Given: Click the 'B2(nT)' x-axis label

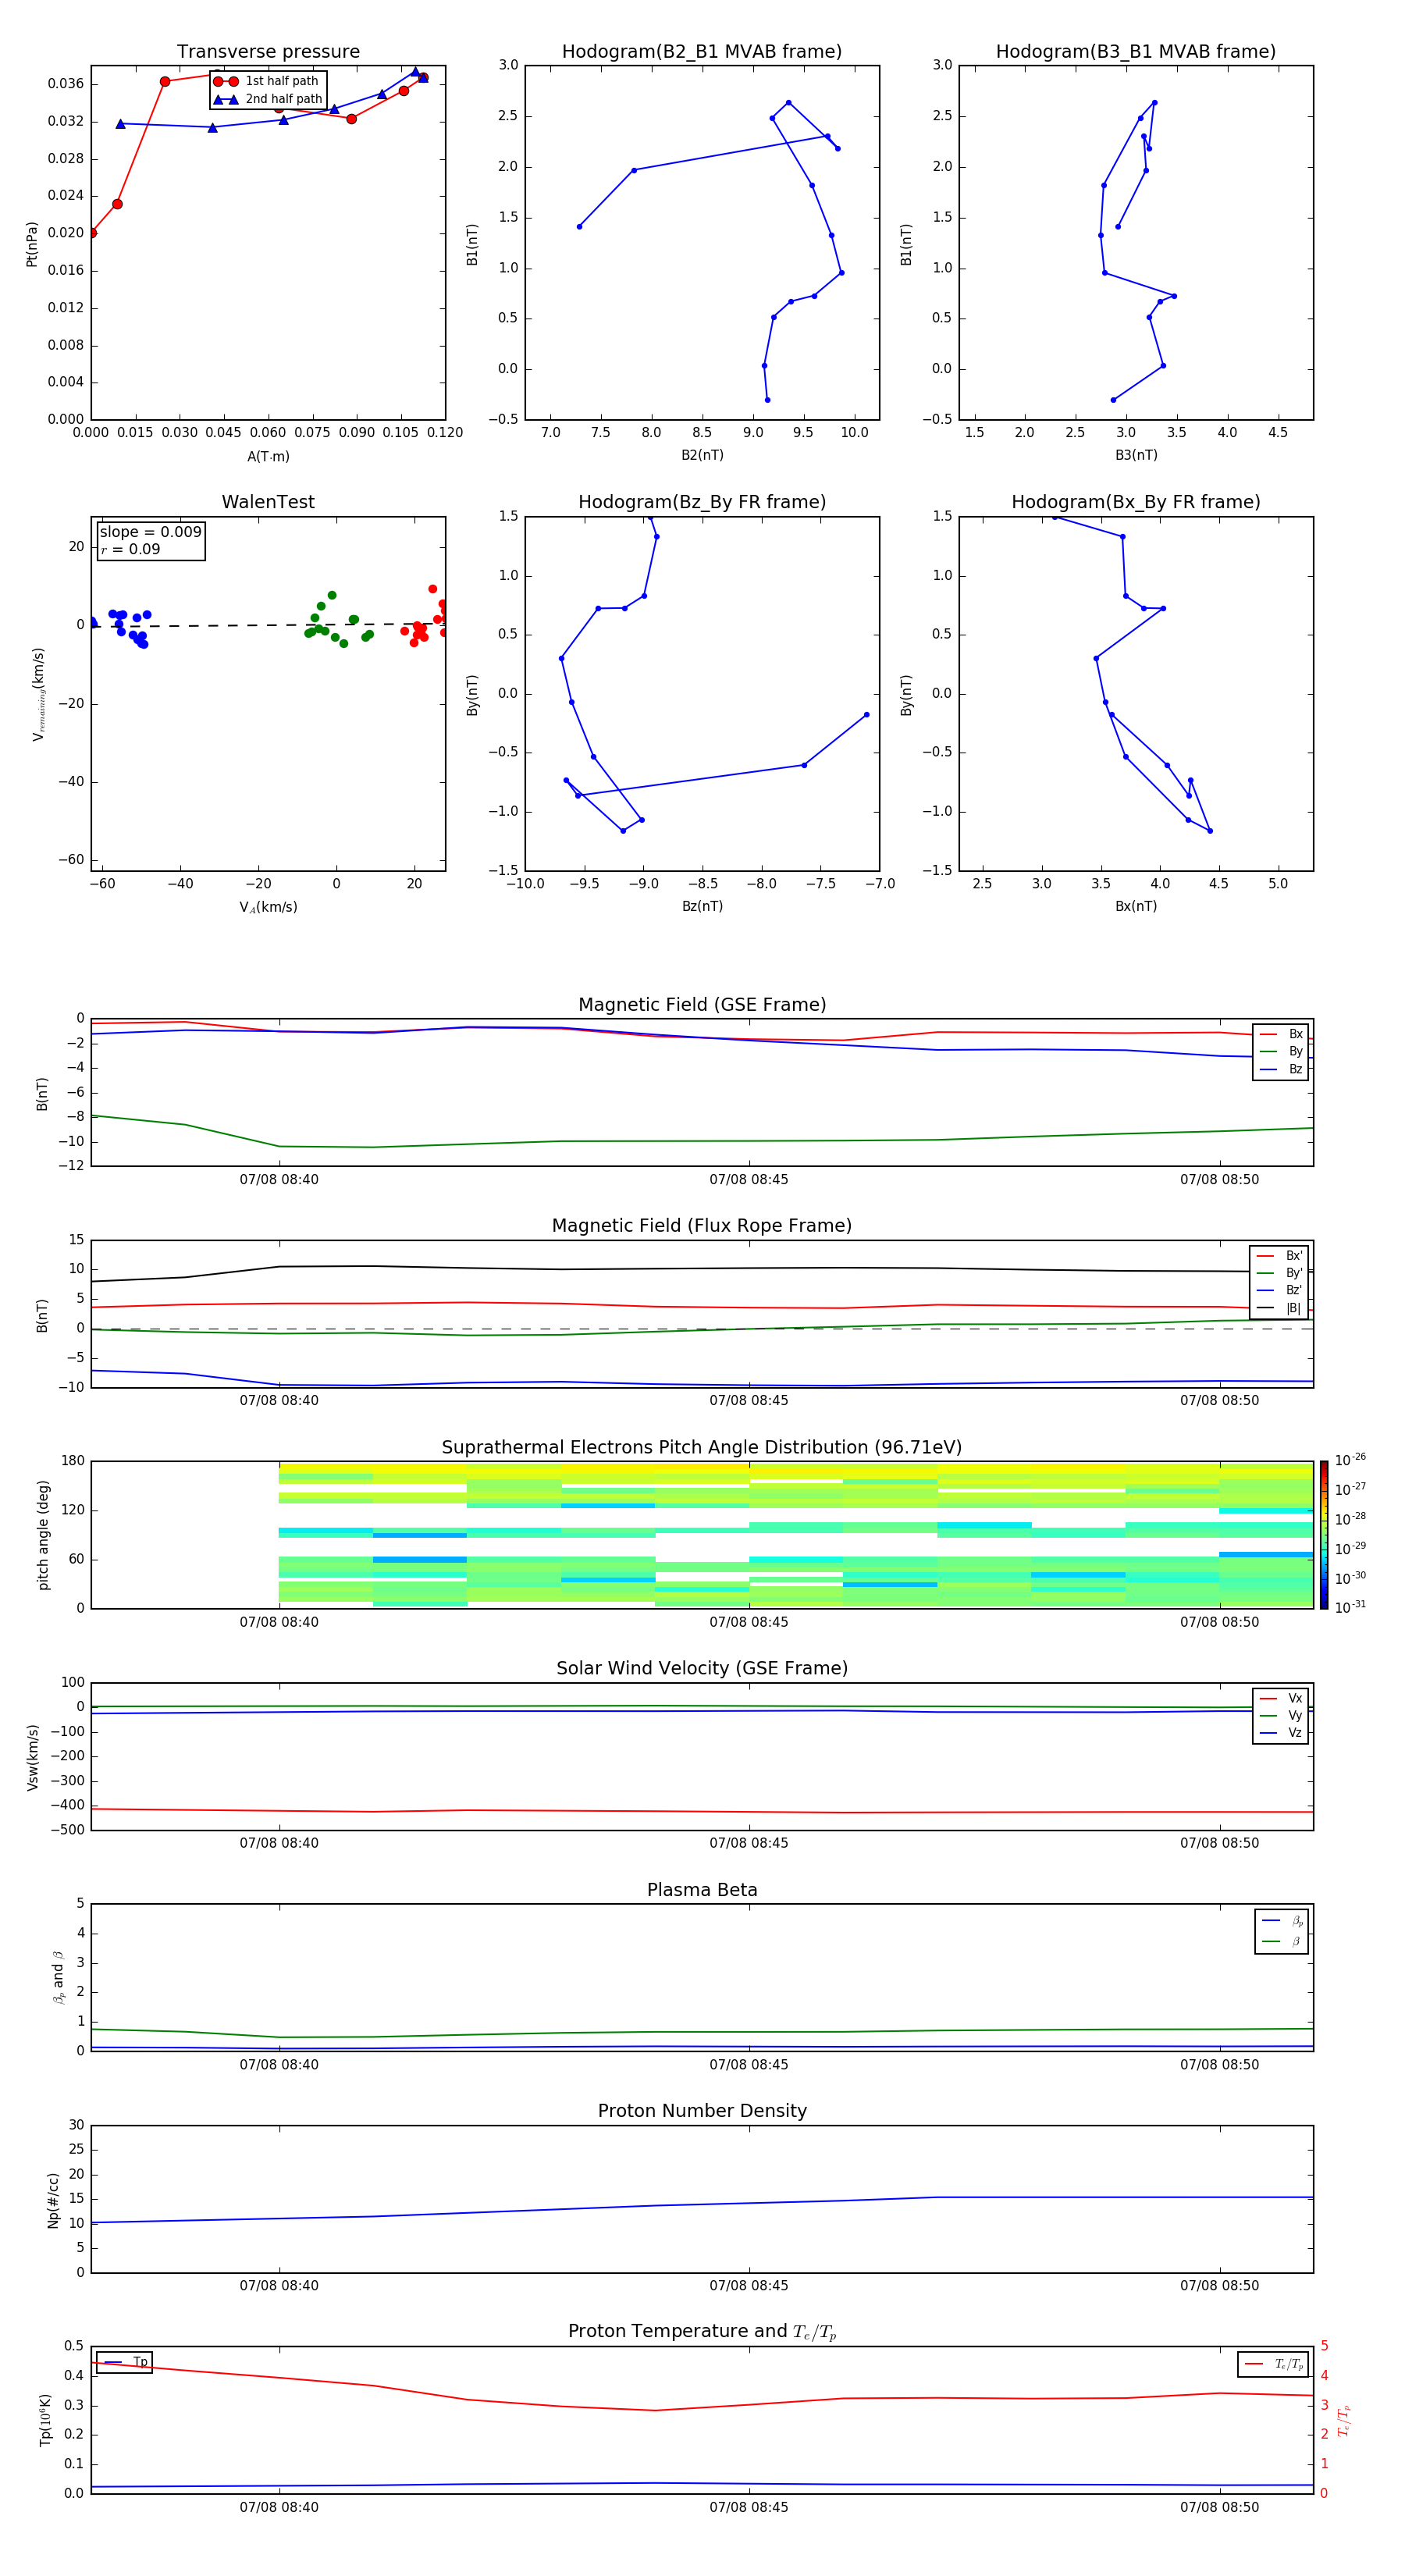Looking at the screenshot, I should [702, 455].
